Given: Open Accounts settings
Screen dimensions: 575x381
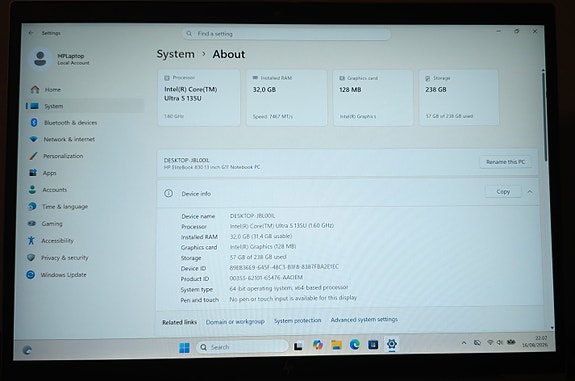Looking at the screenshot, I should point(85,190).
